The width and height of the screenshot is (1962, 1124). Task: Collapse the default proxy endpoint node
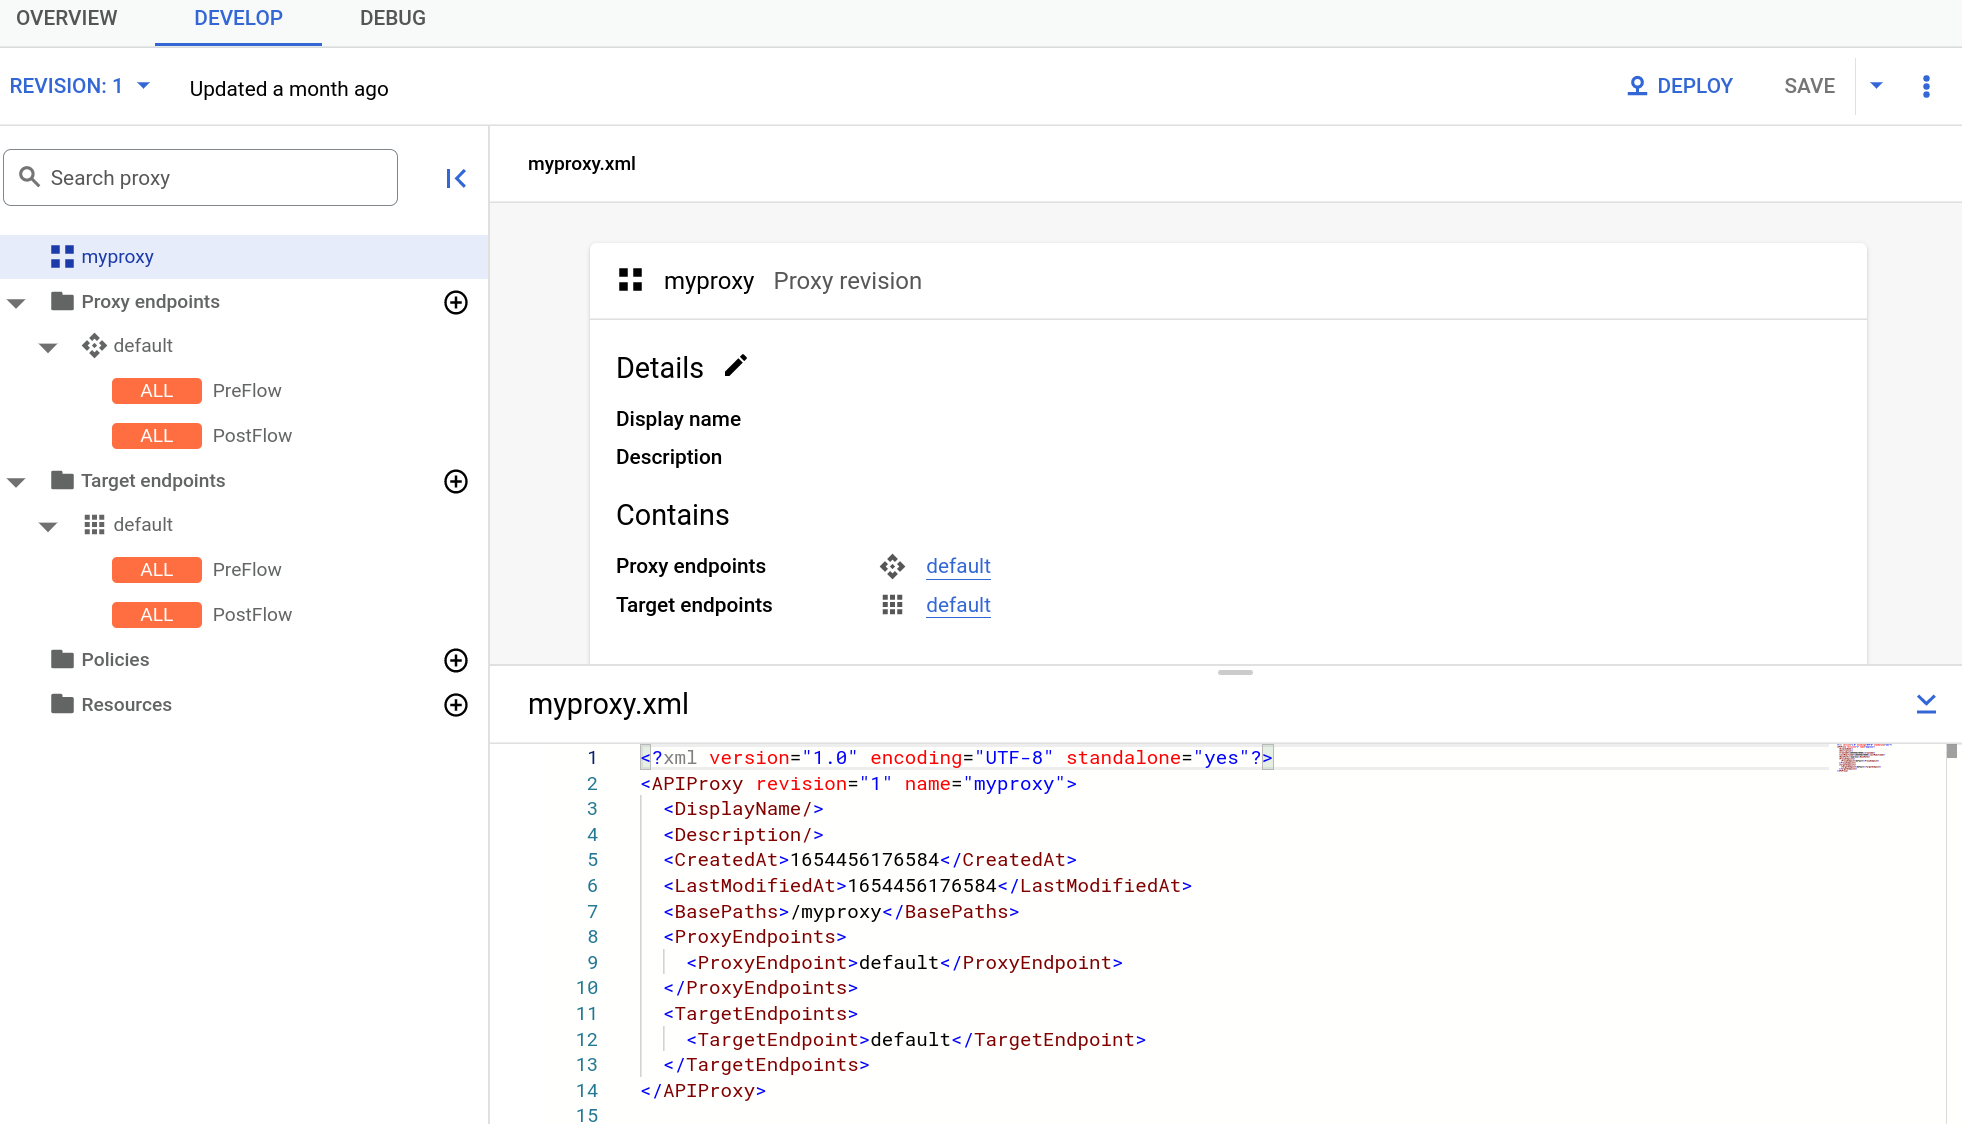pyautogui.click(x=47, y=346)
